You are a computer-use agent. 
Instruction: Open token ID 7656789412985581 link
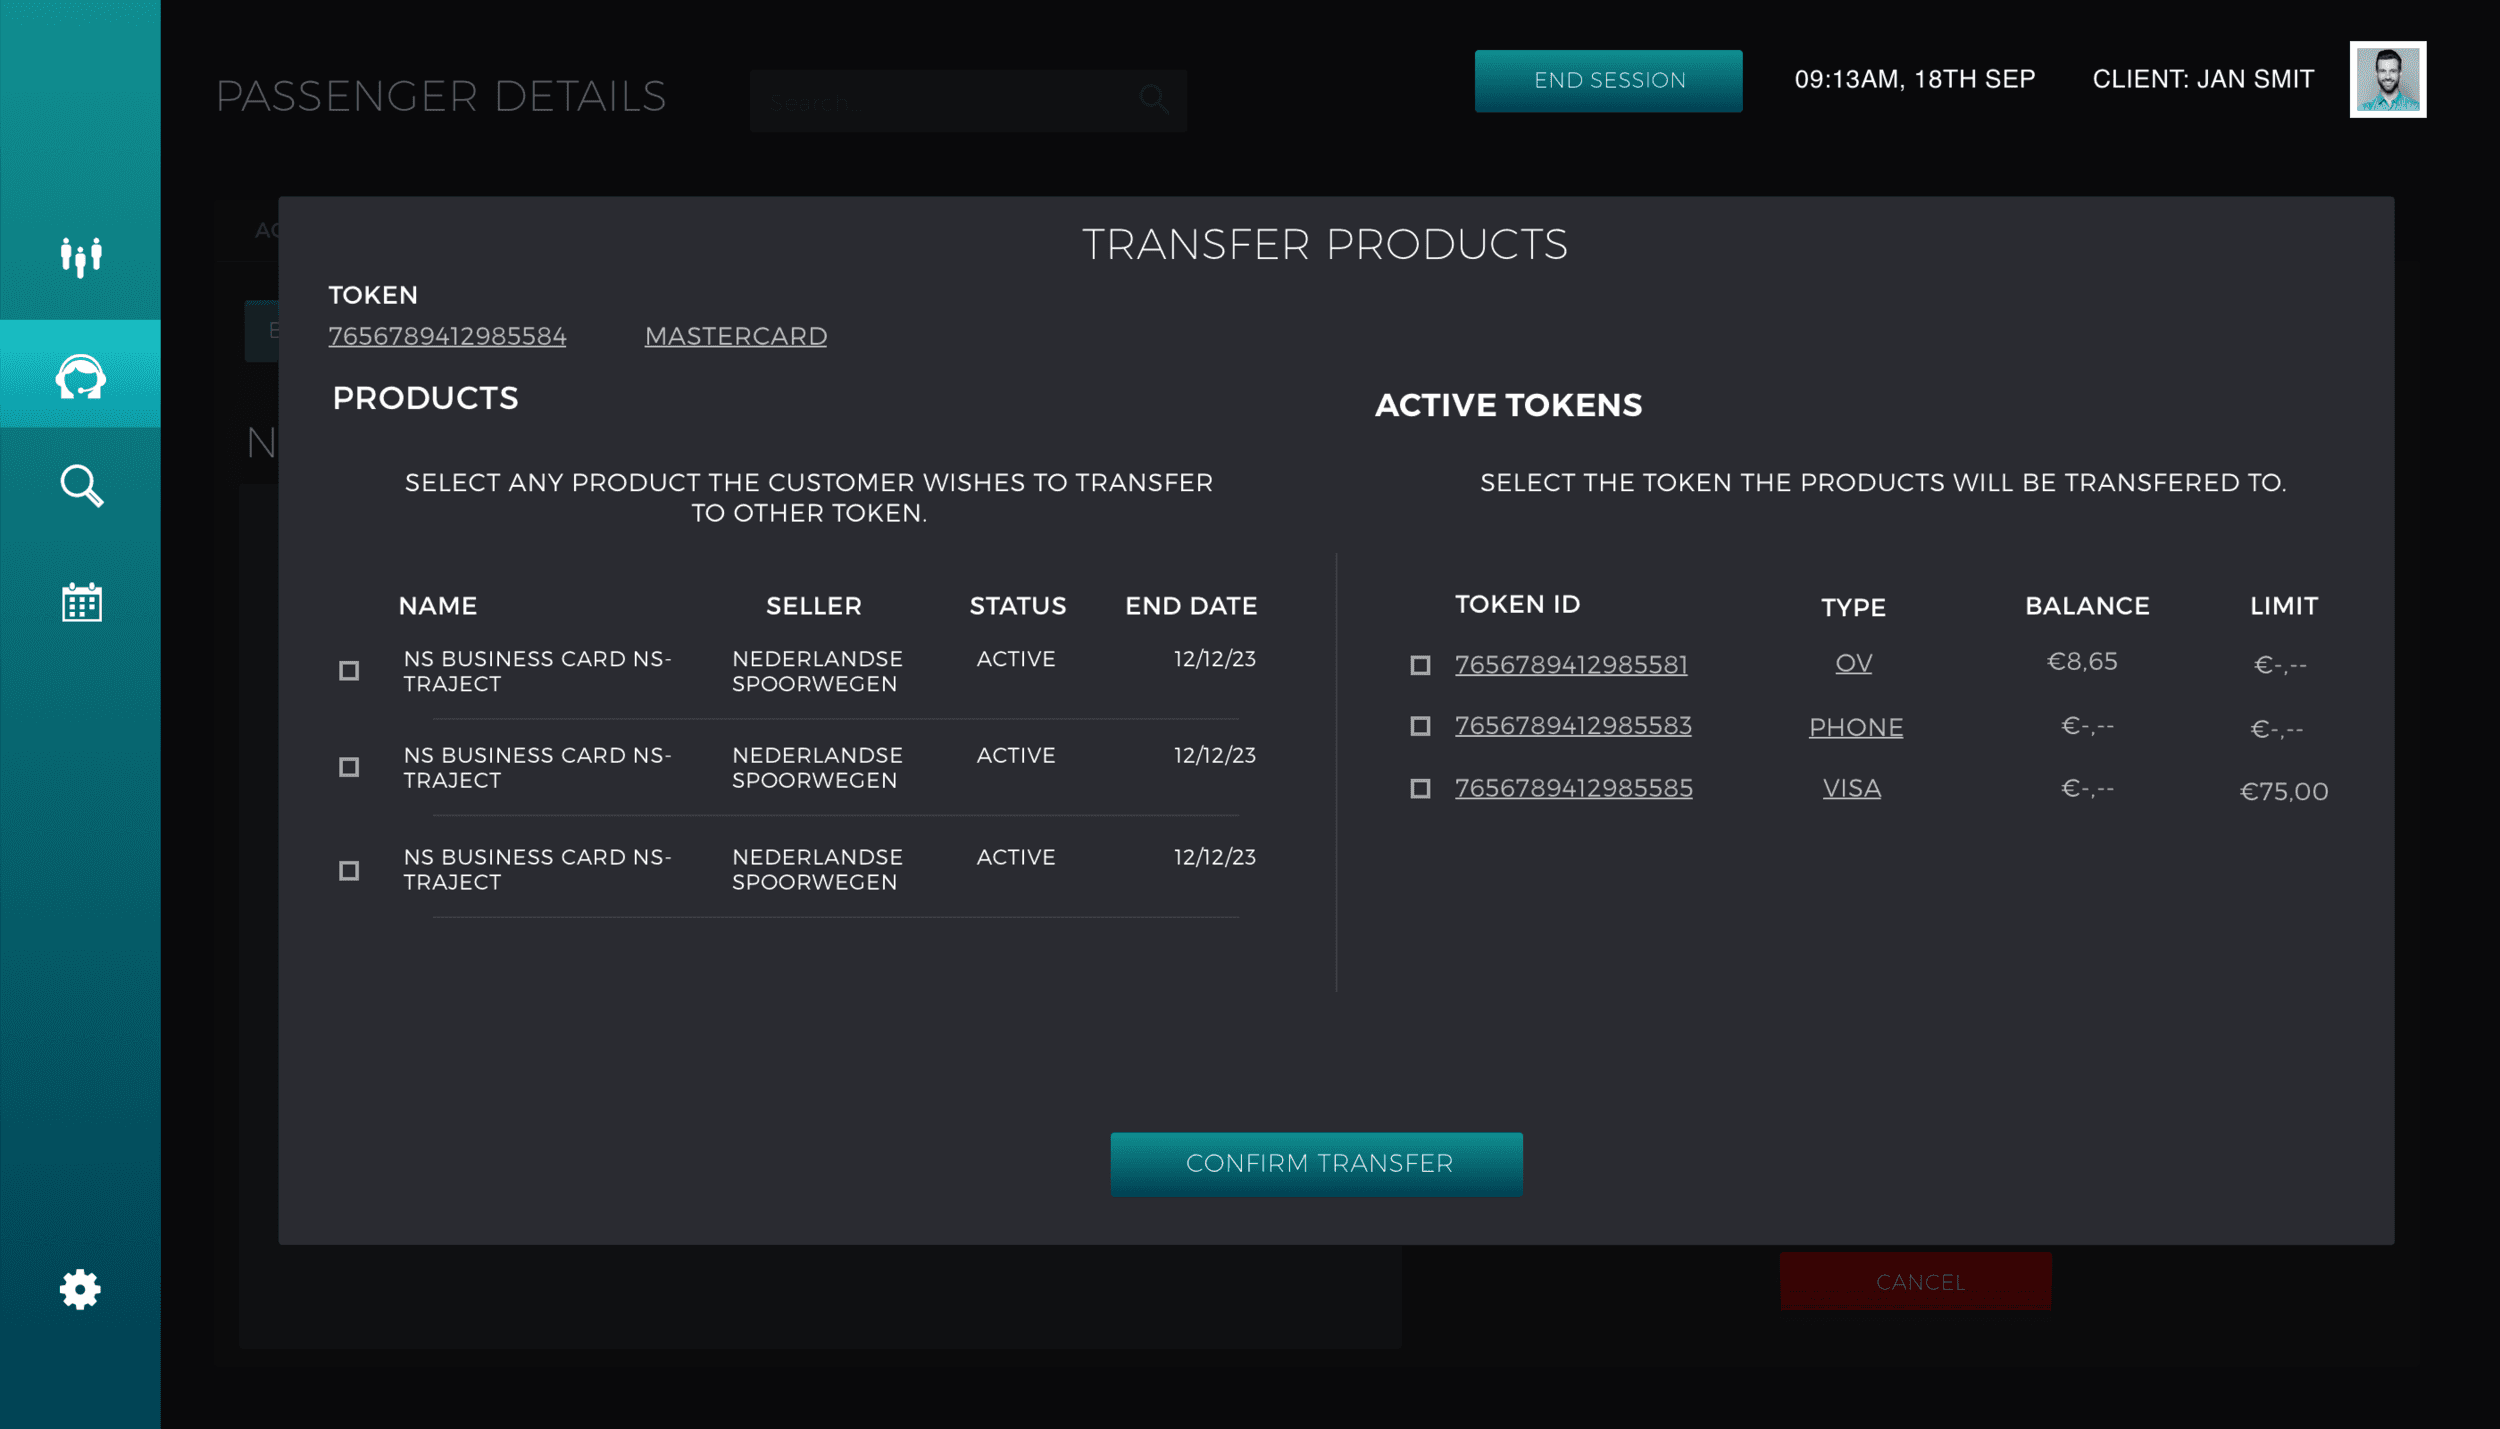pos(1570,665)
